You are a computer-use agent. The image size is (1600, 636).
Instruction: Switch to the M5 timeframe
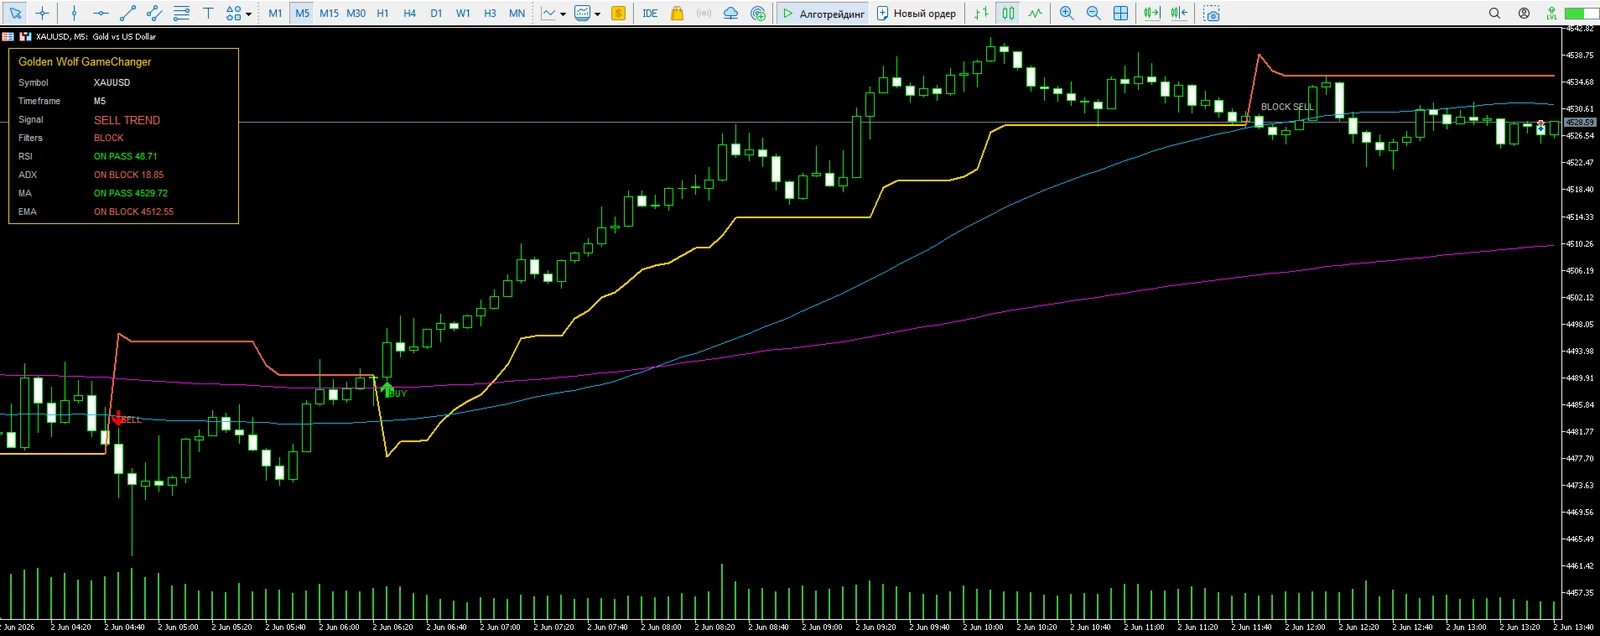302,13
